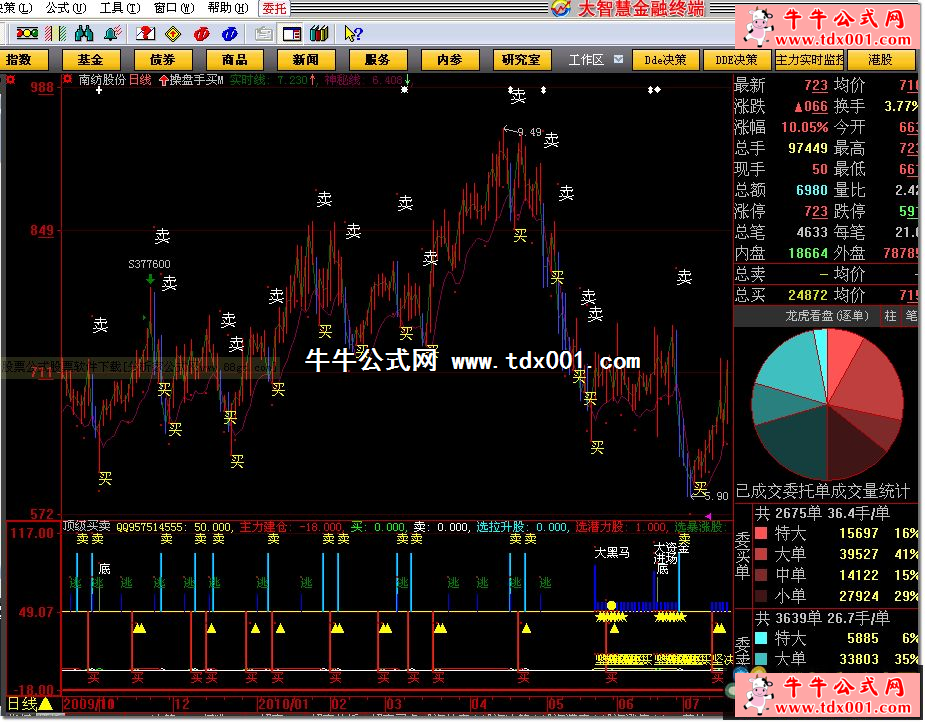The height and width of the screenshot is (722, 925).
Task: Expand the 工作区 dropdown arrow
Action: pyautogui.click(x=618, y=60)
